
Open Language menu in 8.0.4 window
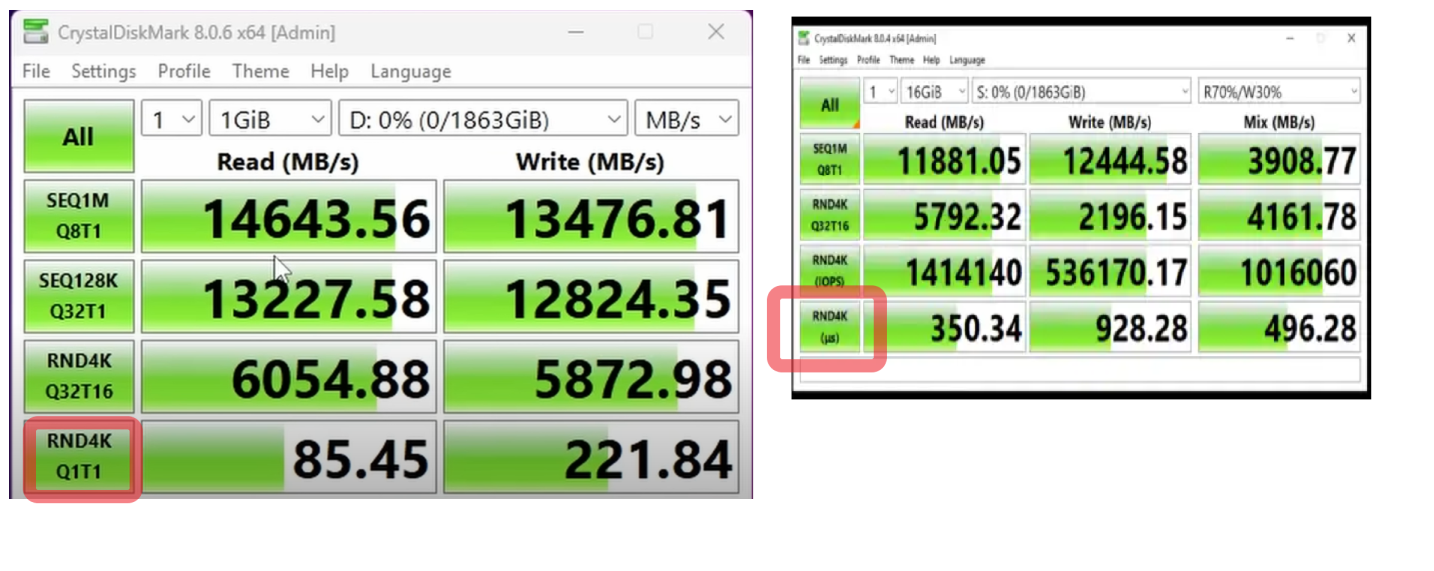(967, 60)
